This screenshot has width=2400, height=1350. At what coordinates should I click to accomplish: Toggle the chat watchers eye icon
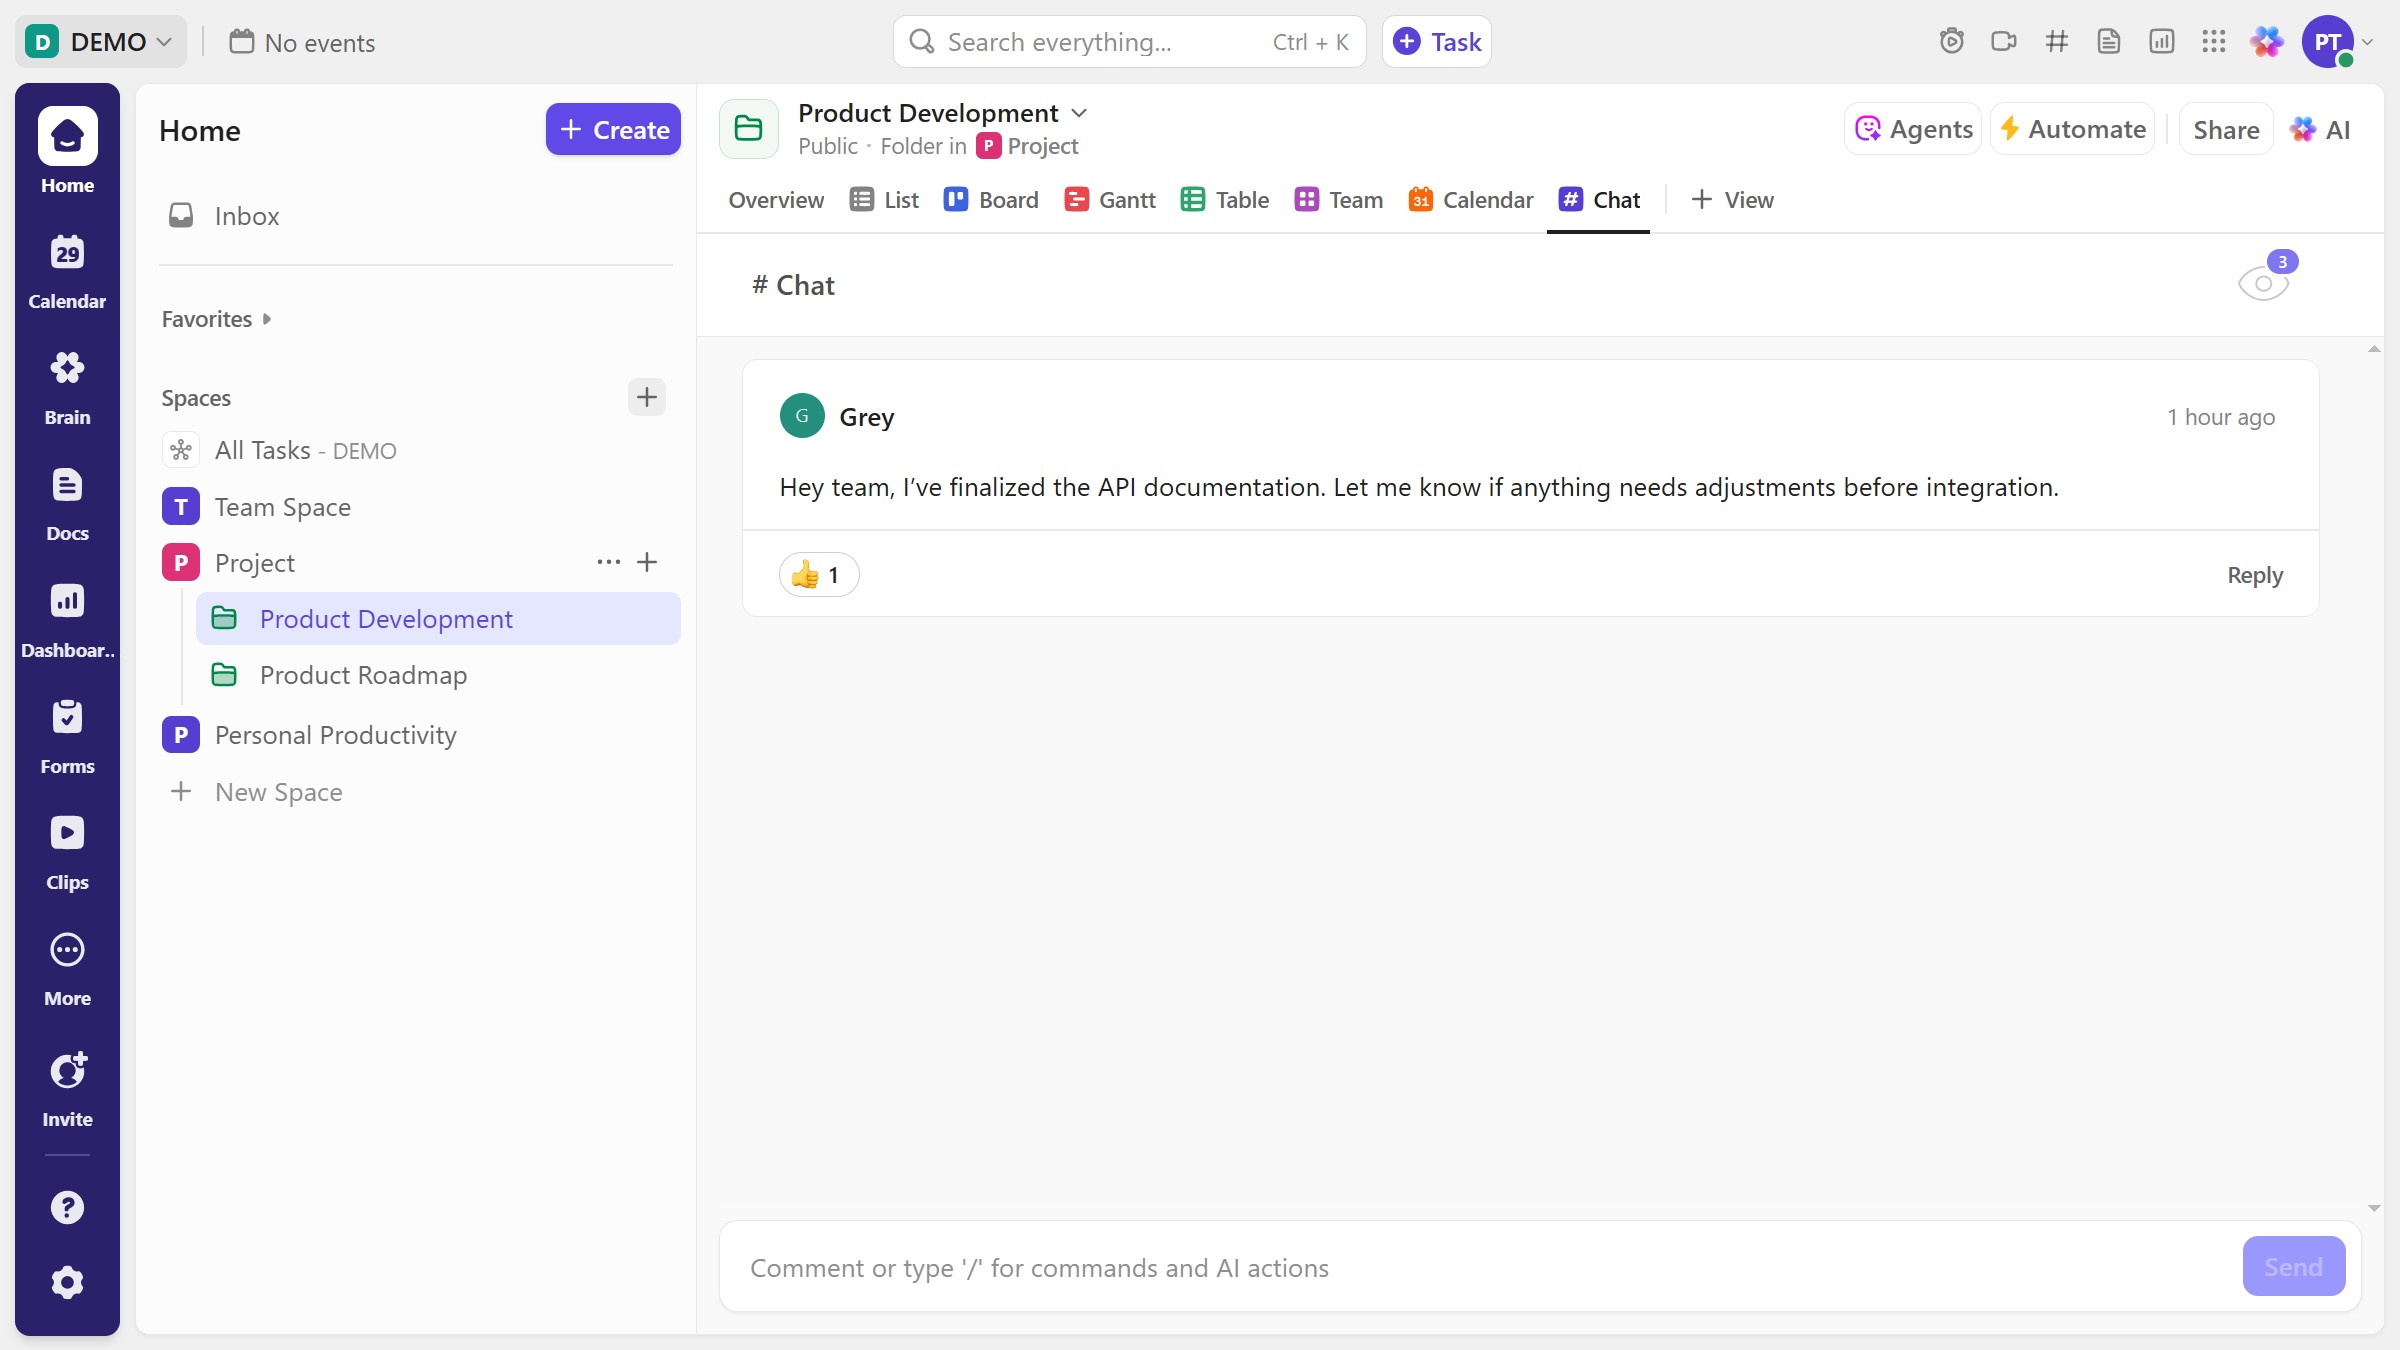click(x=2263, y=284)
